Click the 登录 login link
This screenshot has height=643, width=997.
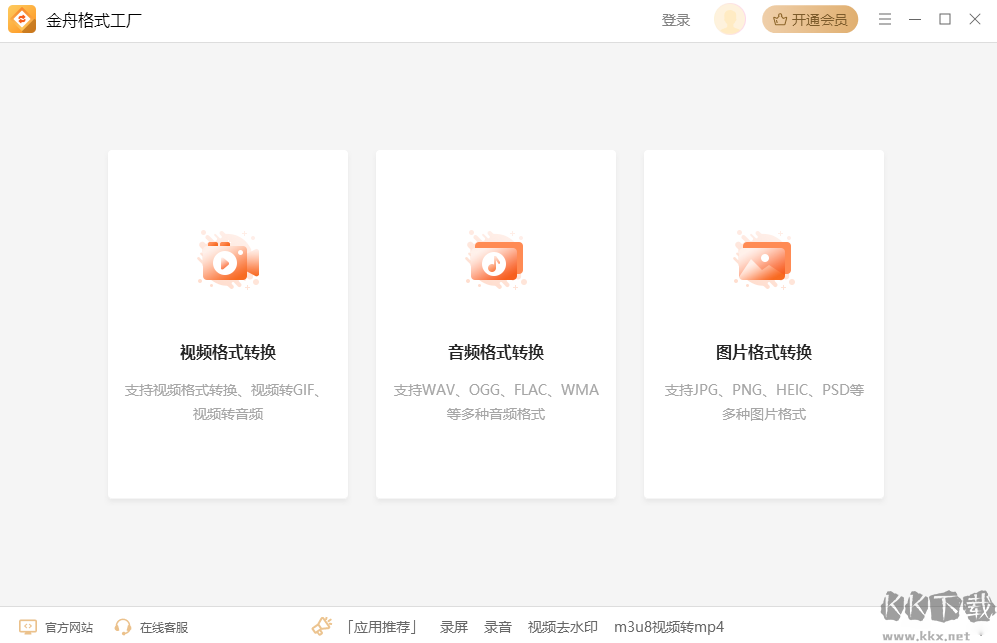675,19
